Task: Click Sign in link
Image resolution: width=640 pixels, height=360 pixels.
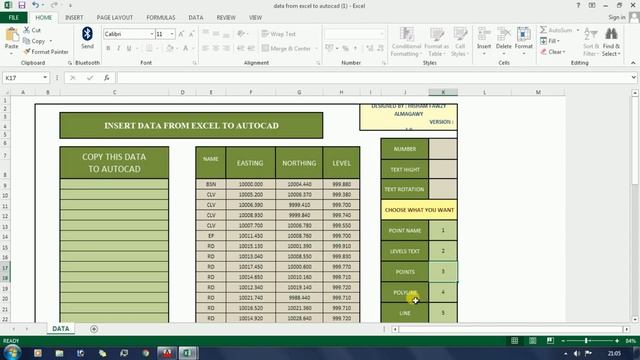Action: (x=617, y=17)
